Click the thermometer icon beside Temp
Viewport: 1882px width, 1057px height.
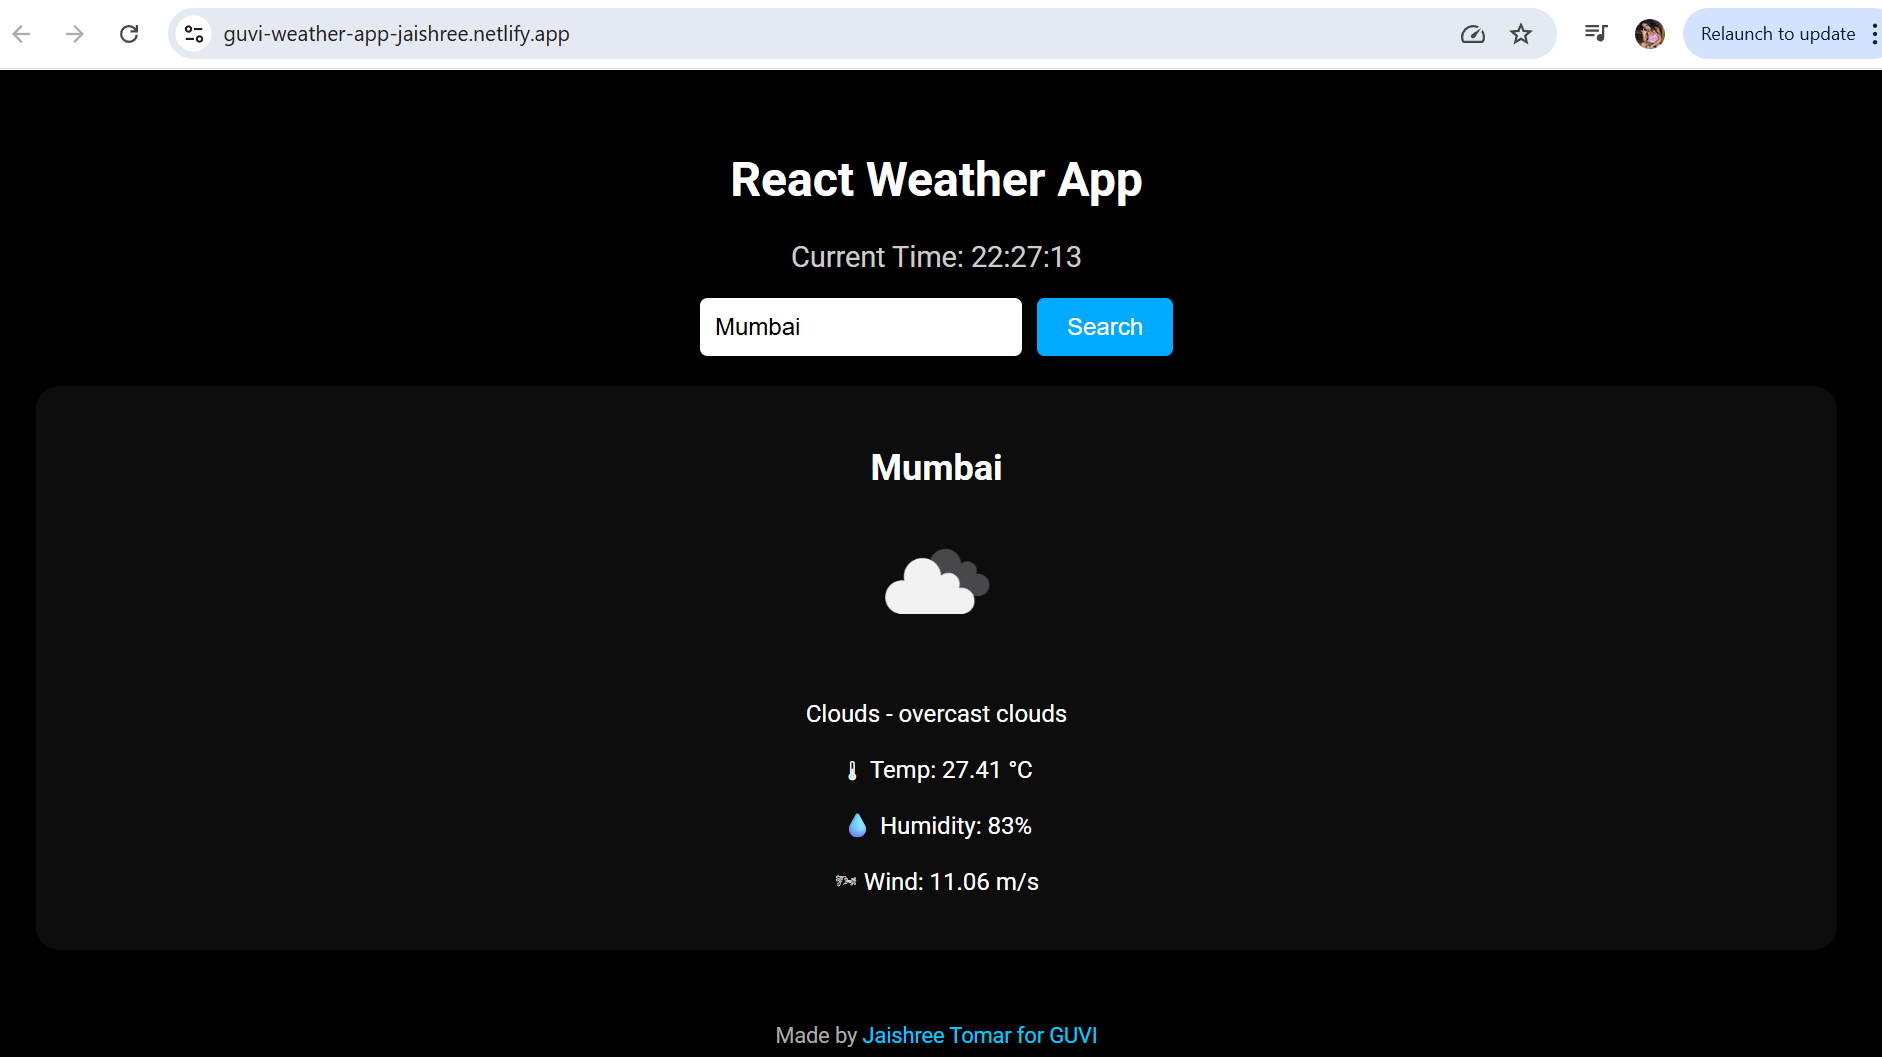[852, 771]
